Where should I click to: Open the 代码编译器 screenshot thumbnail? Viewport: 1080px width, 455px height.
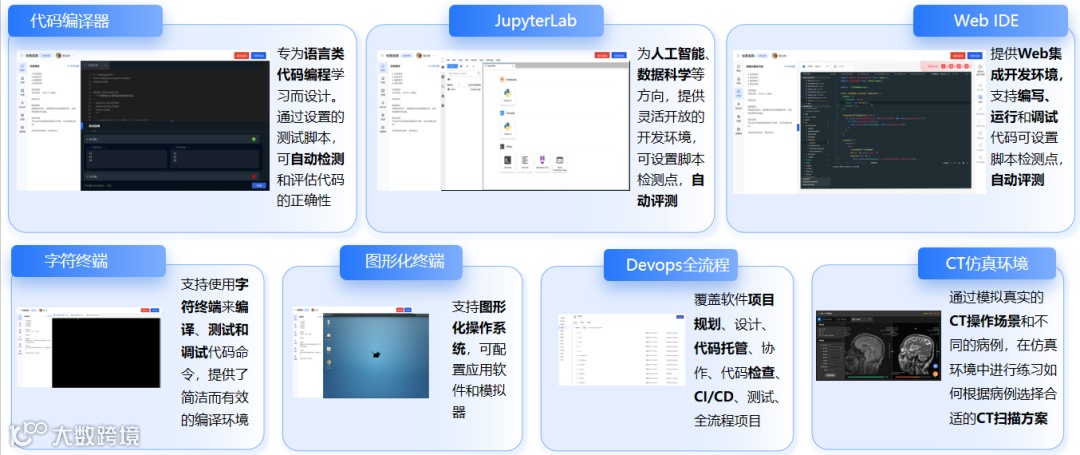pyautogui.click(x=143, y=120)
